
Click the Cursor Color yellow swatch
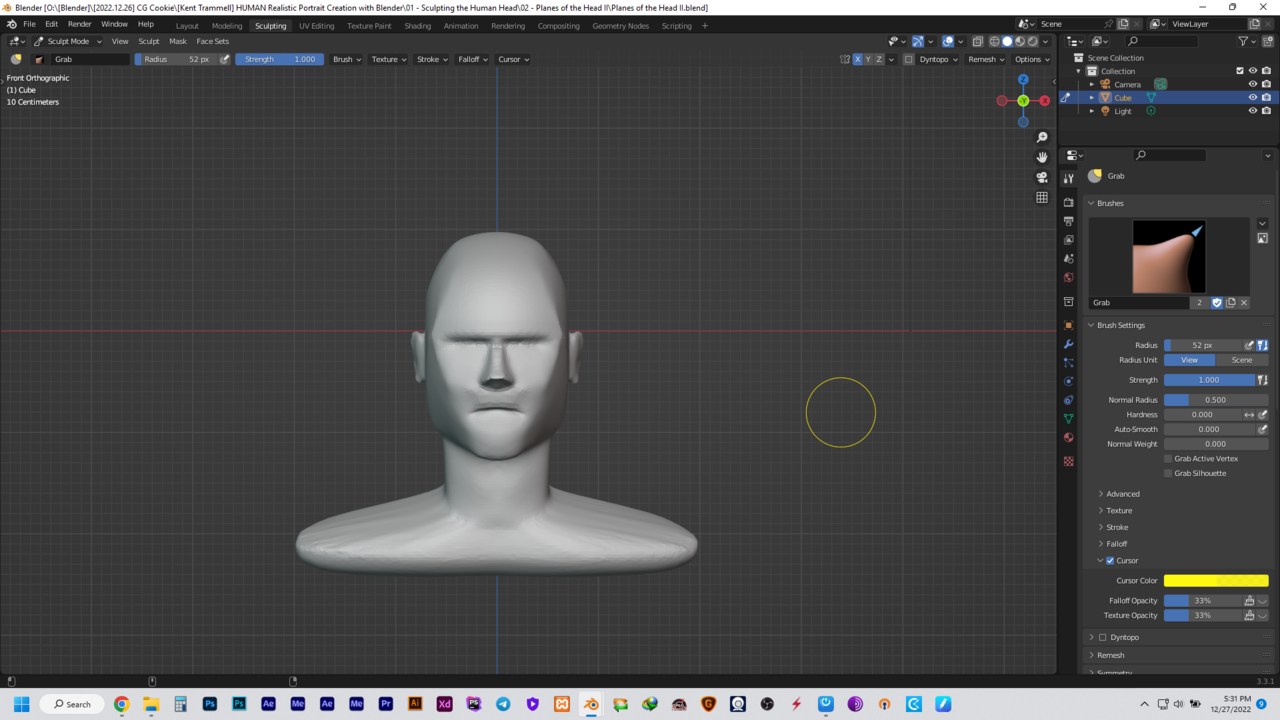point(1216,581)
